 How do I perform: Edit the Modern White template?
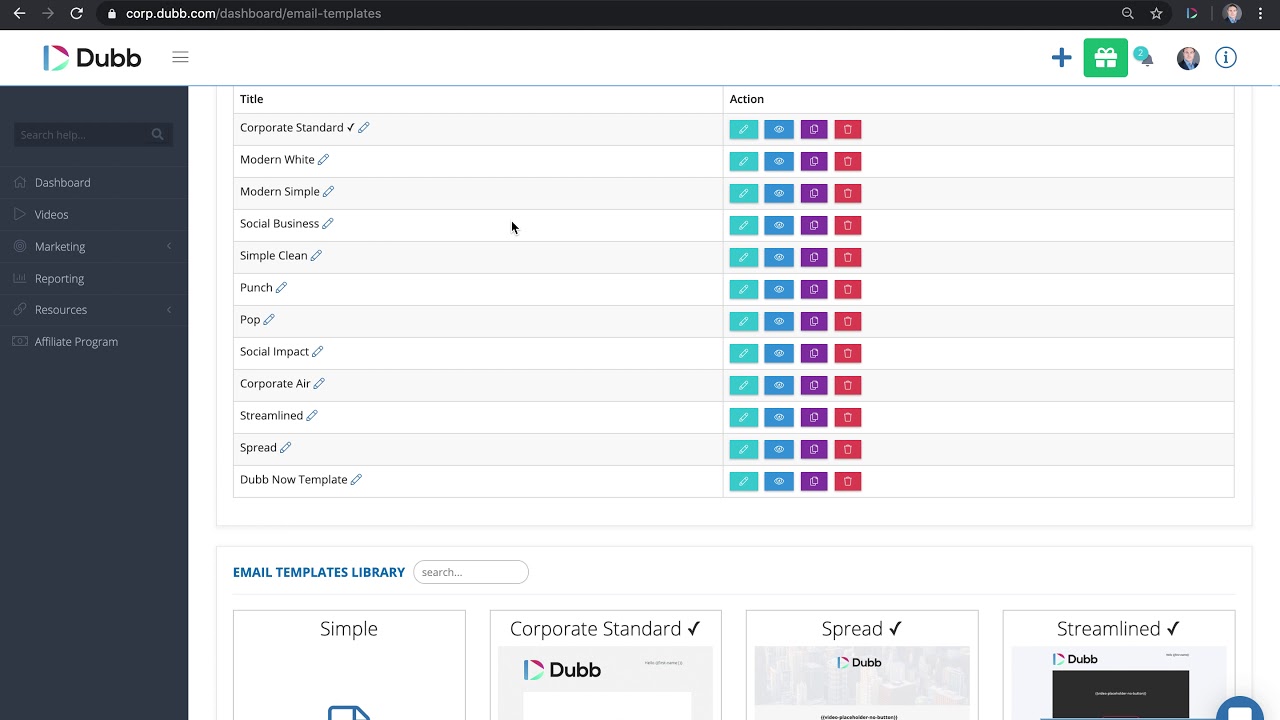coord(743,161)
